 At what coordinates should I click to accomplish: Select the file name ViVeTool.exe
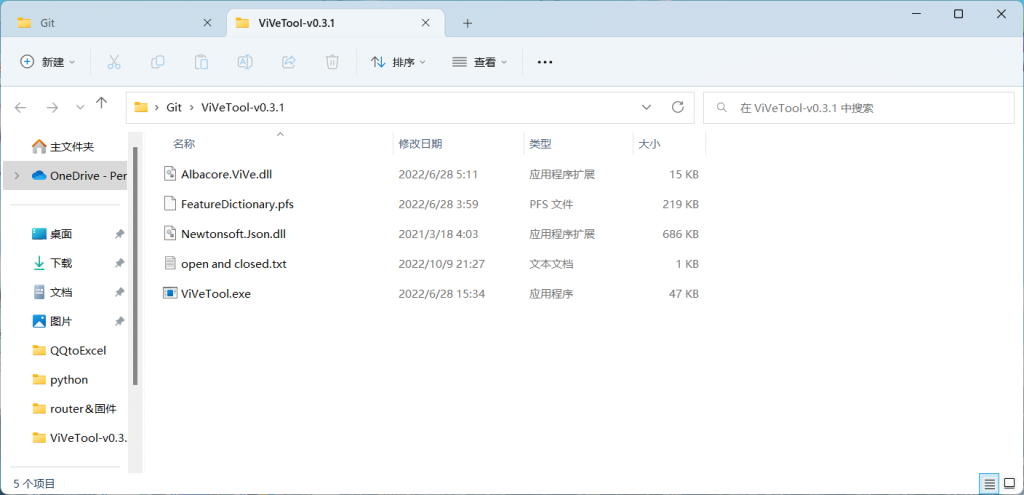[x=216, y=294]
